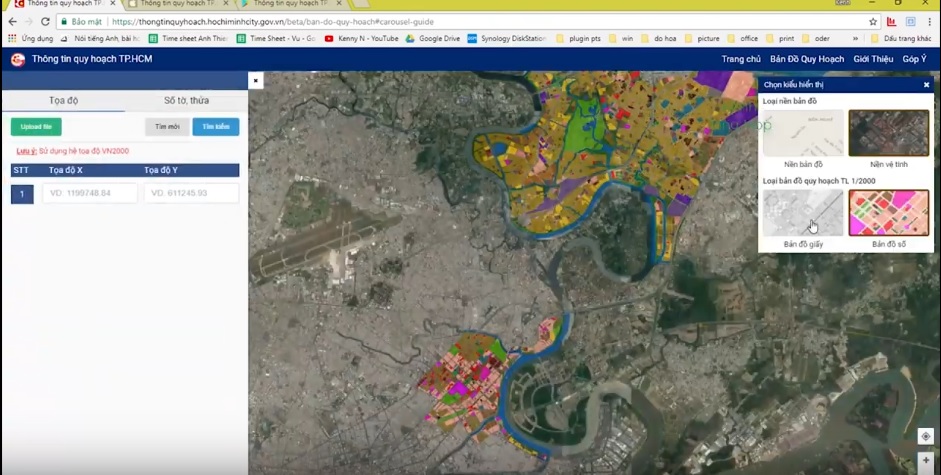Click the site logo beside Thông tin quy hoạch TP.HCM
Image resolution: width=941 pixels, height=475 pixels.
pos(17,59)
